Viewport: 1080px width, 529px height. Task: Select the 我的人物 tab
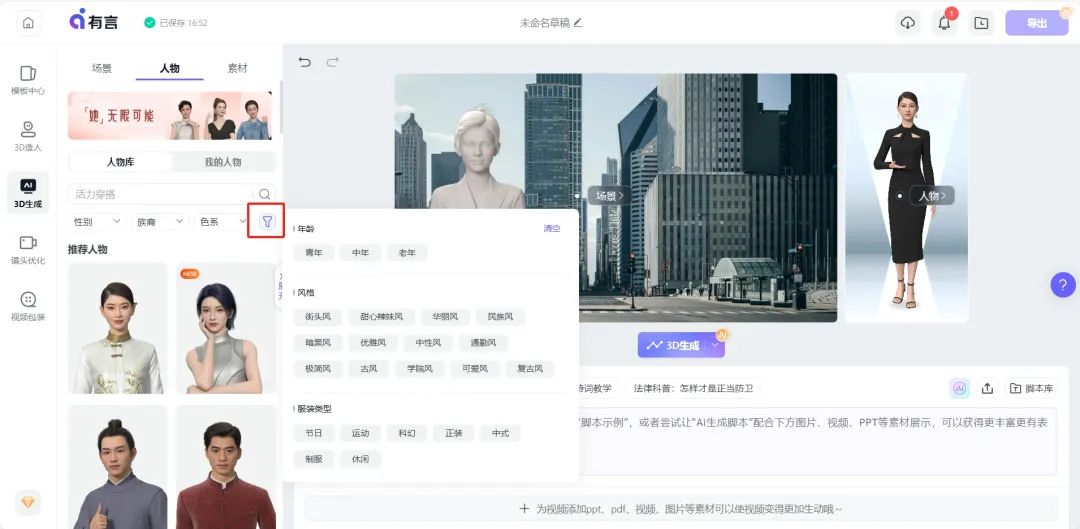pos(223,162)
